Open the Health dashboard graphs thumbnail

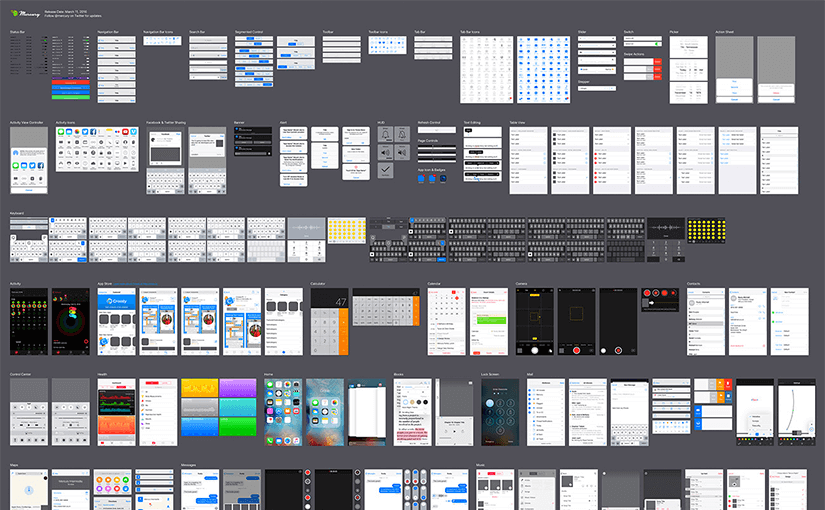coord(116,412)
